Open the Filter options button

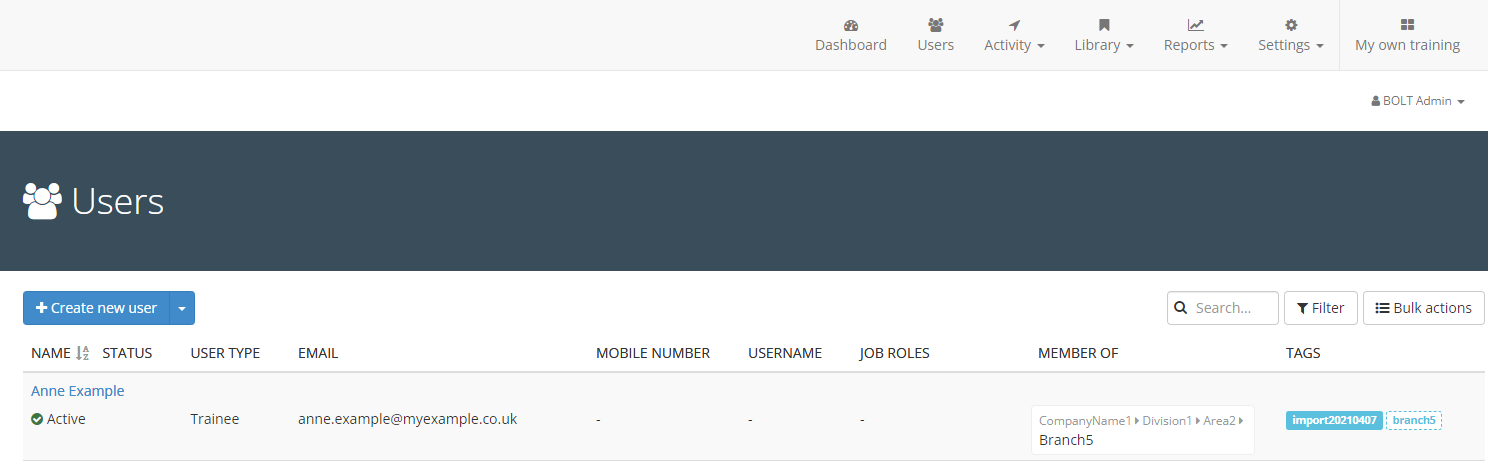click(1320, 308)
